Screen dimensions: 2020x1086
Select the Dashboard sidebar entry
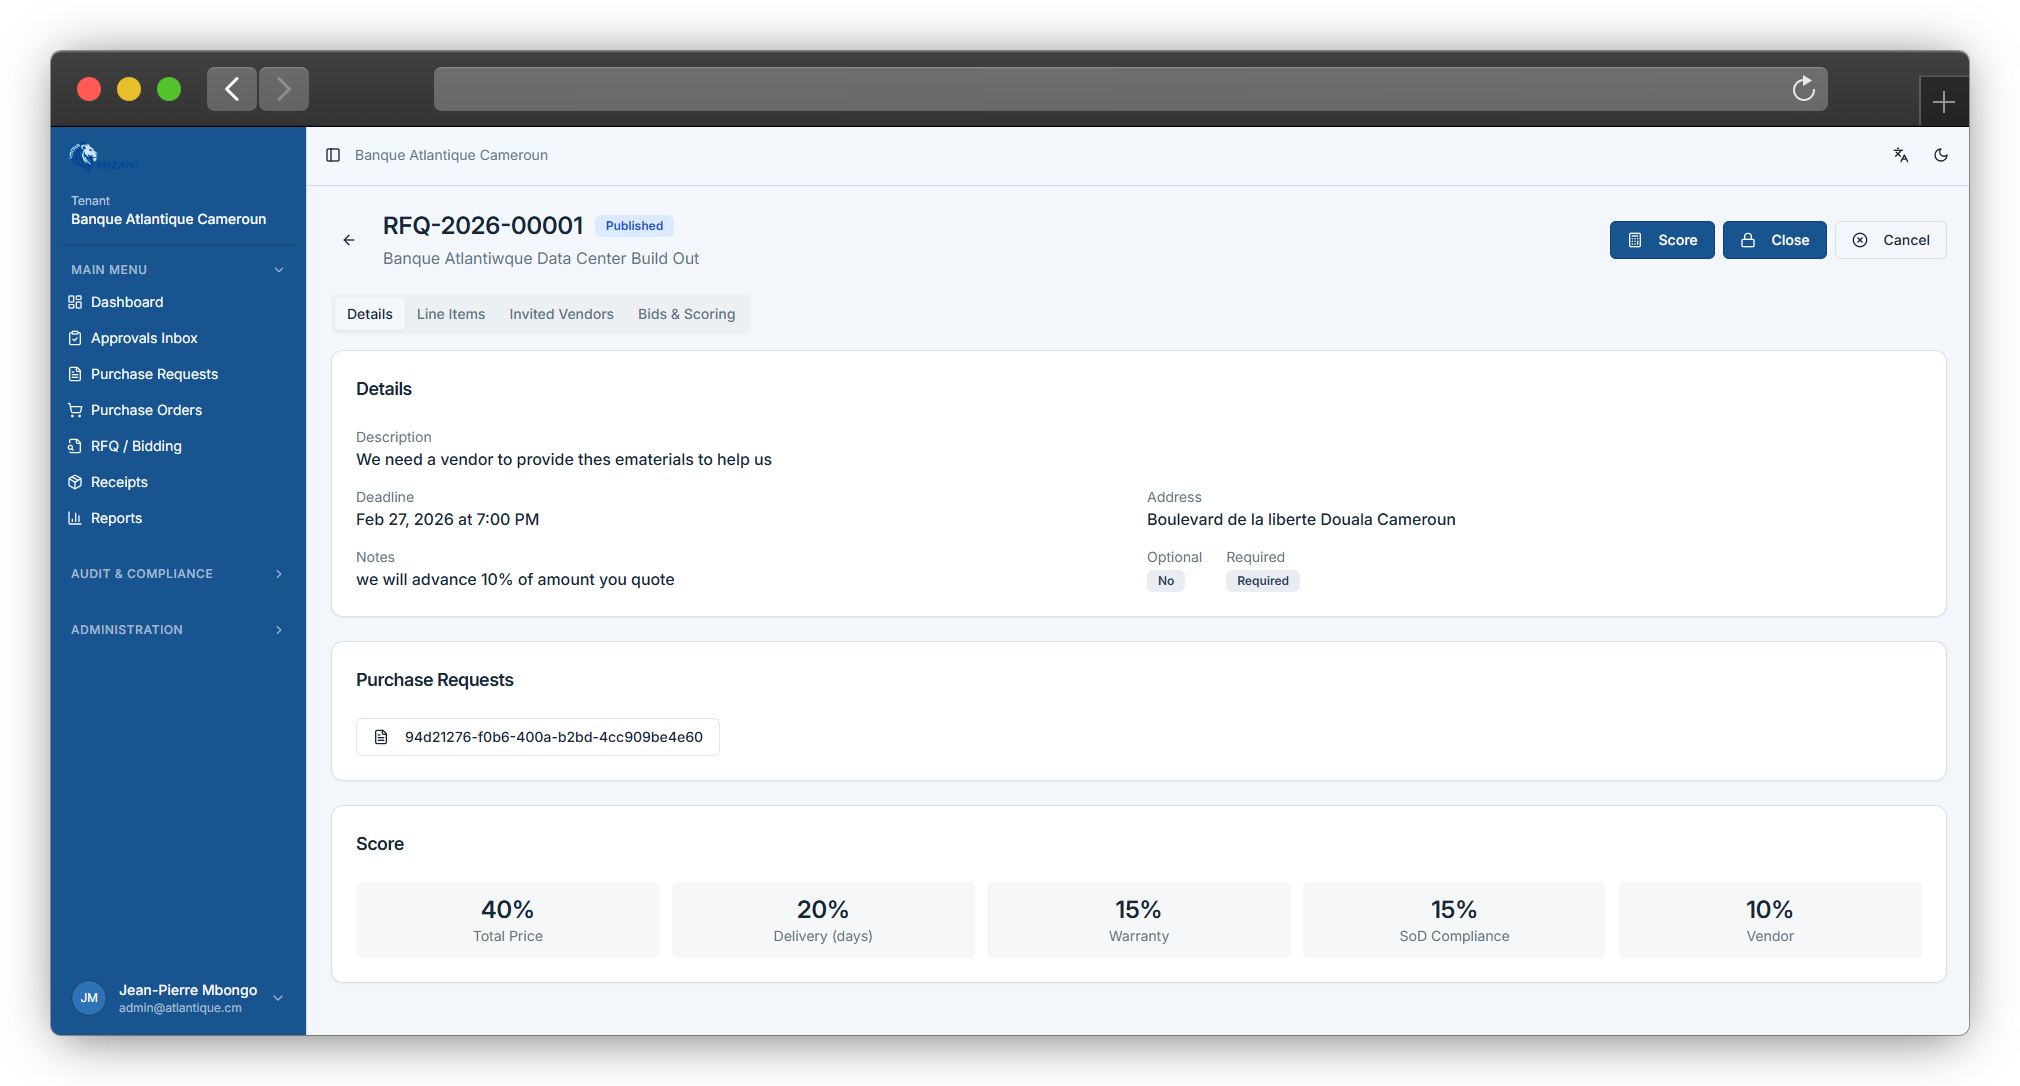coord(127,301)
